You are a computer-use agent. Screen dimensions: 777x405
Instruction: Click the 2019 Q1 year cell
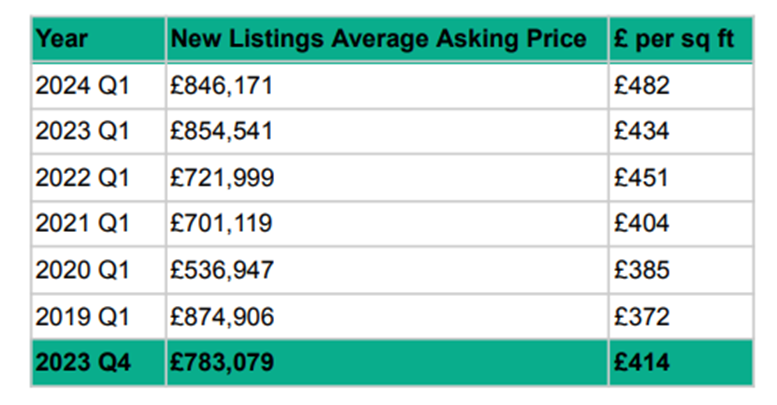[x=82, y=316]
